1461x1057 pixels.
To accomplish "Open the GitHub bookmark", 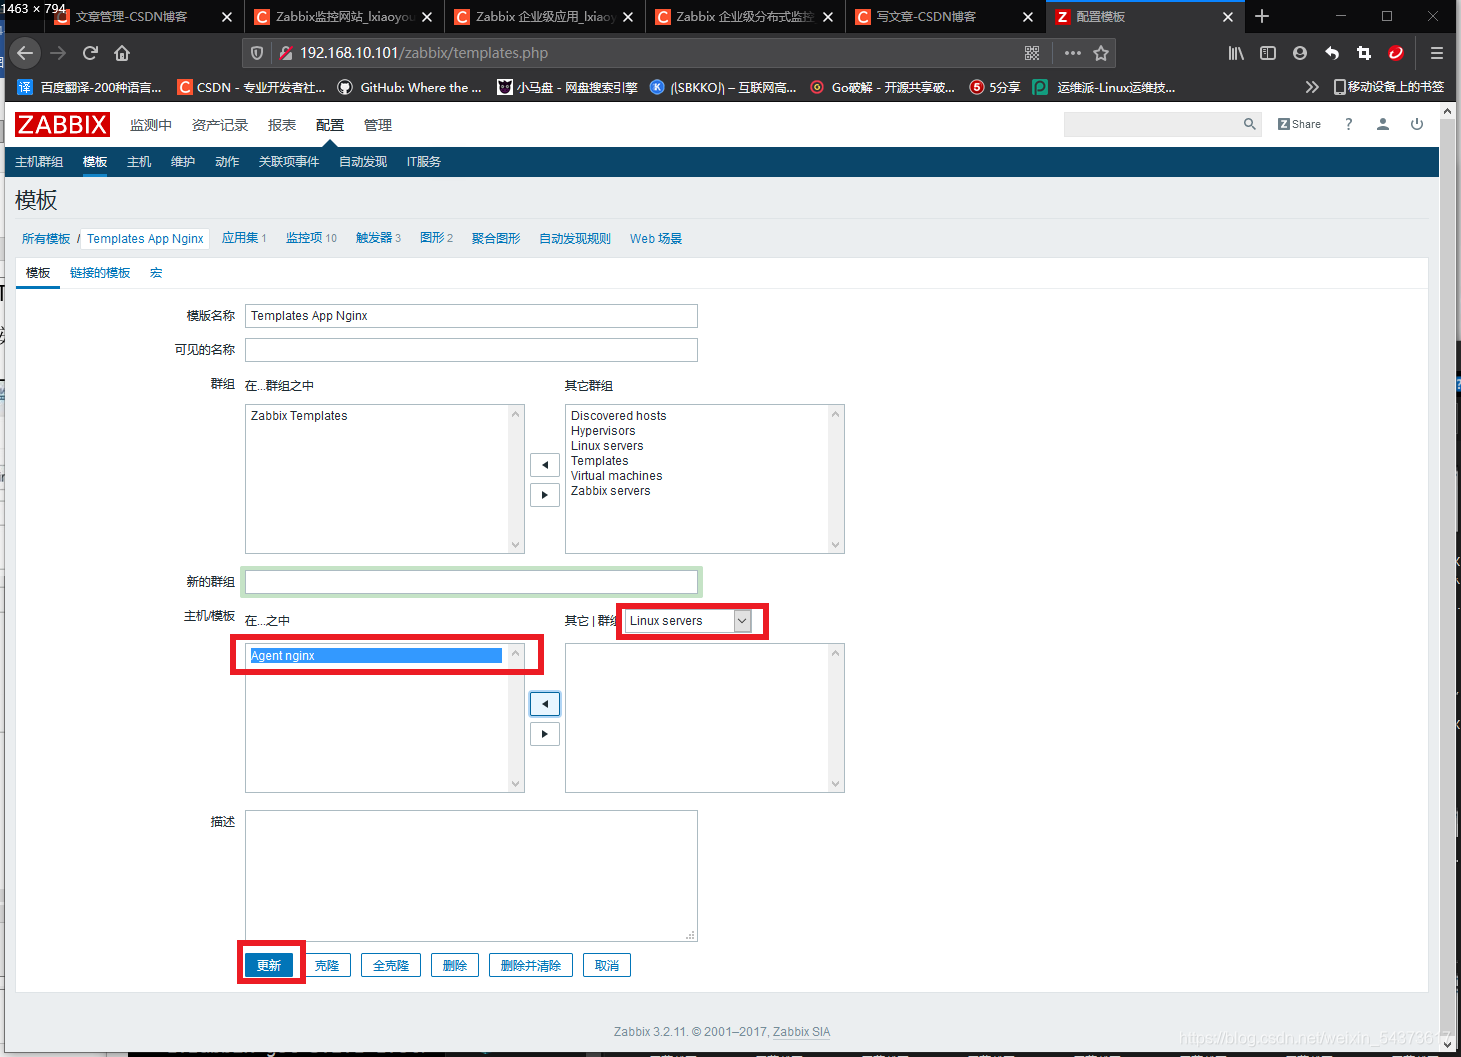I will [x=409, y=87].
